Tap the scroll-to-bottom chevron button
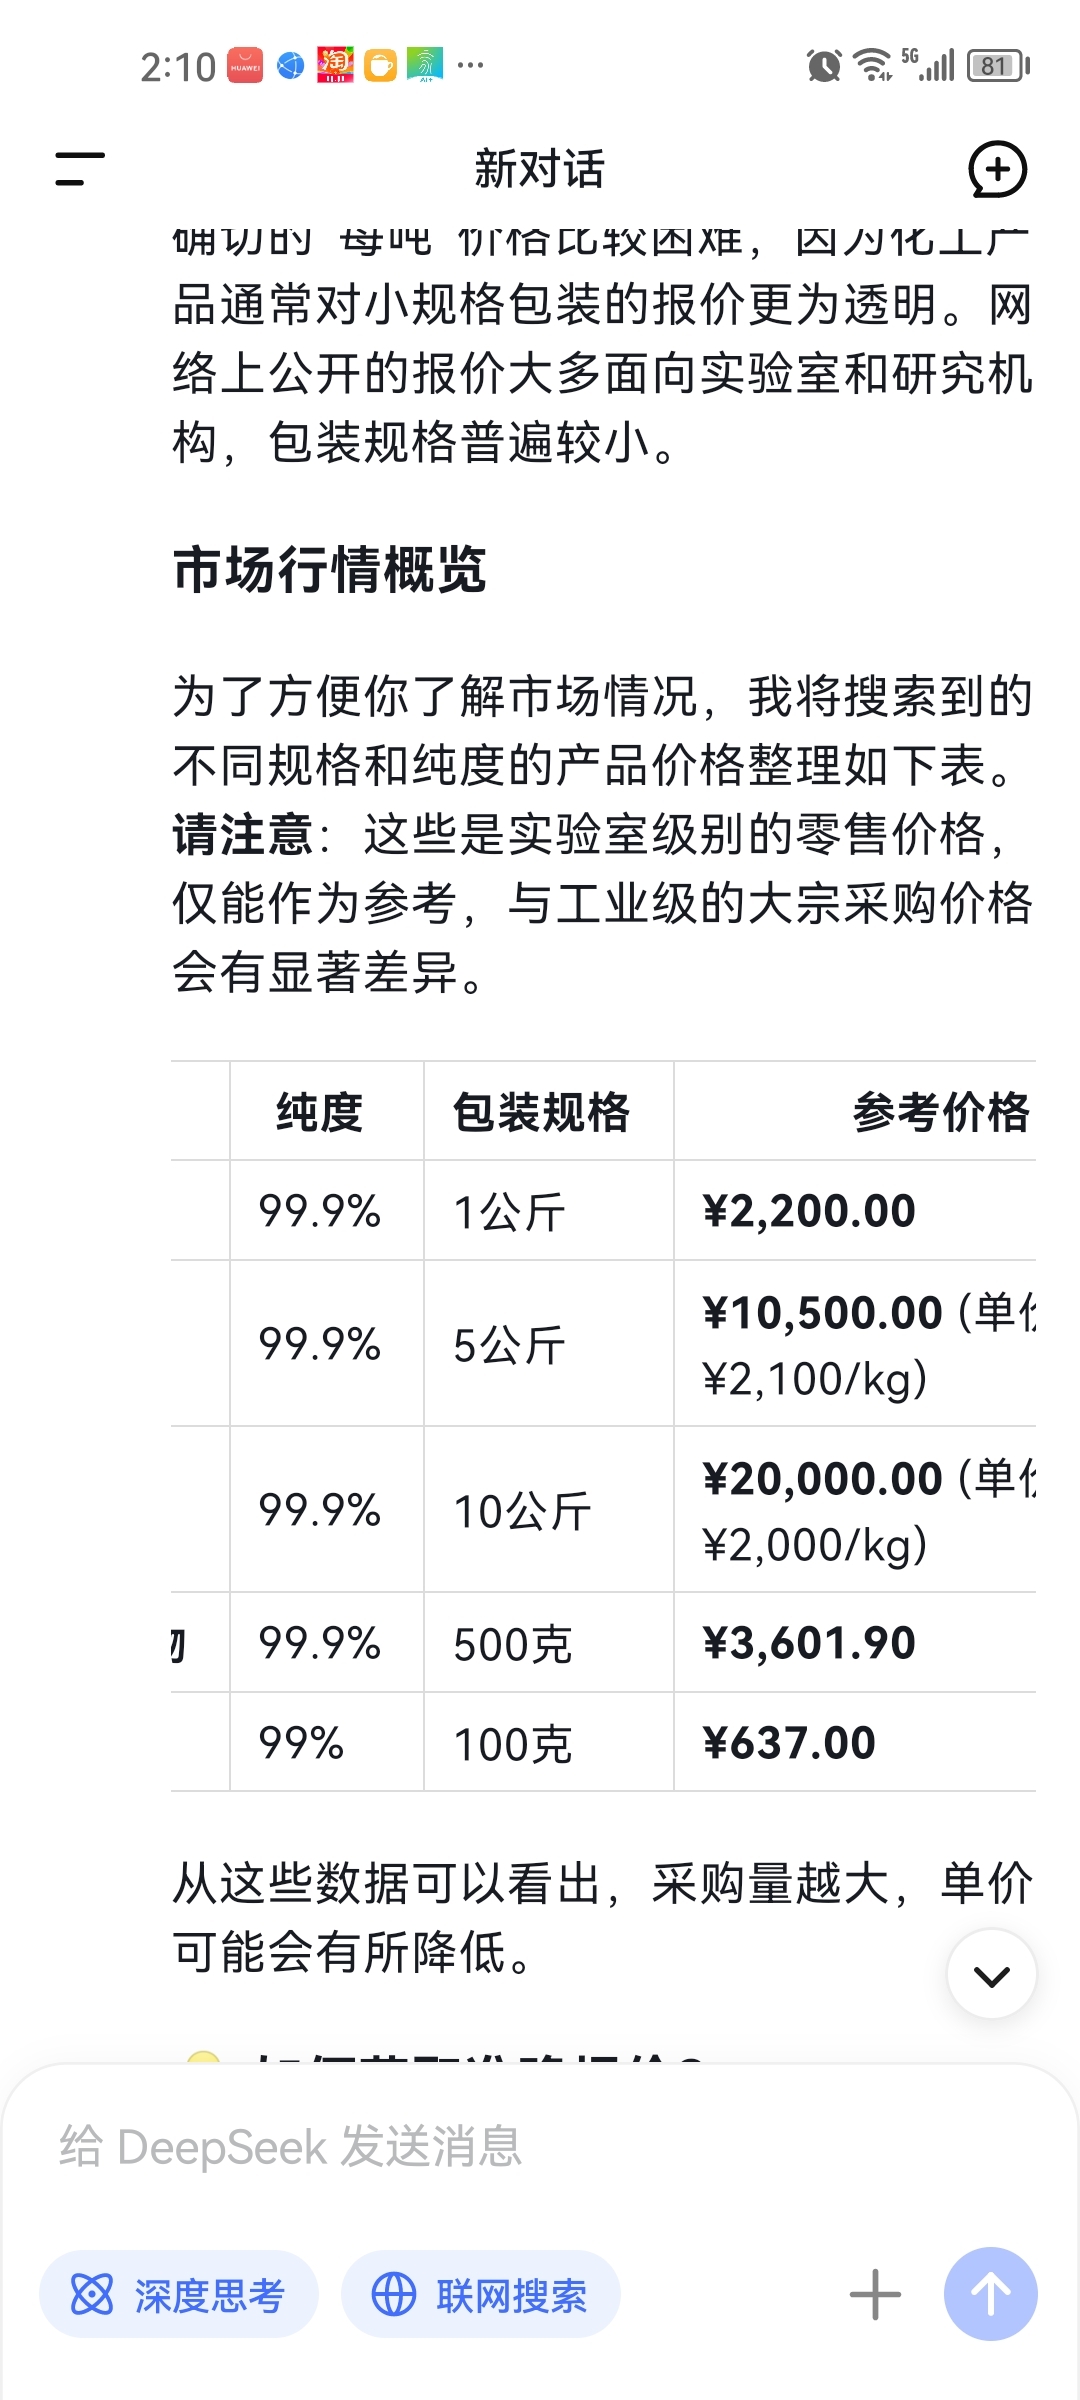 click(991, 1975)
